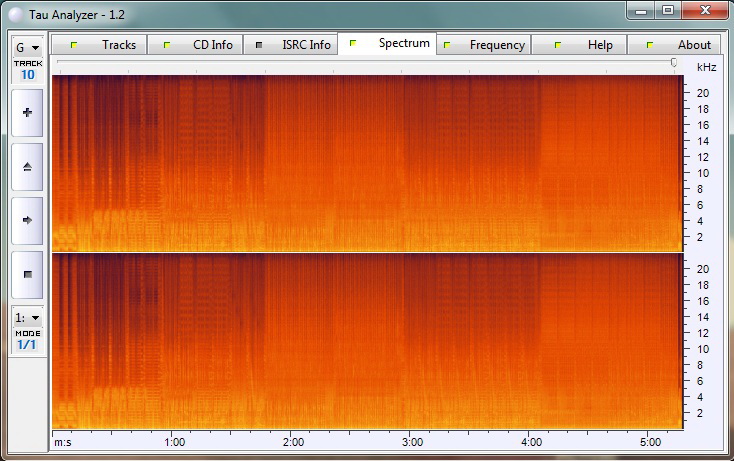Open the G drive selector dropdown

27,47
